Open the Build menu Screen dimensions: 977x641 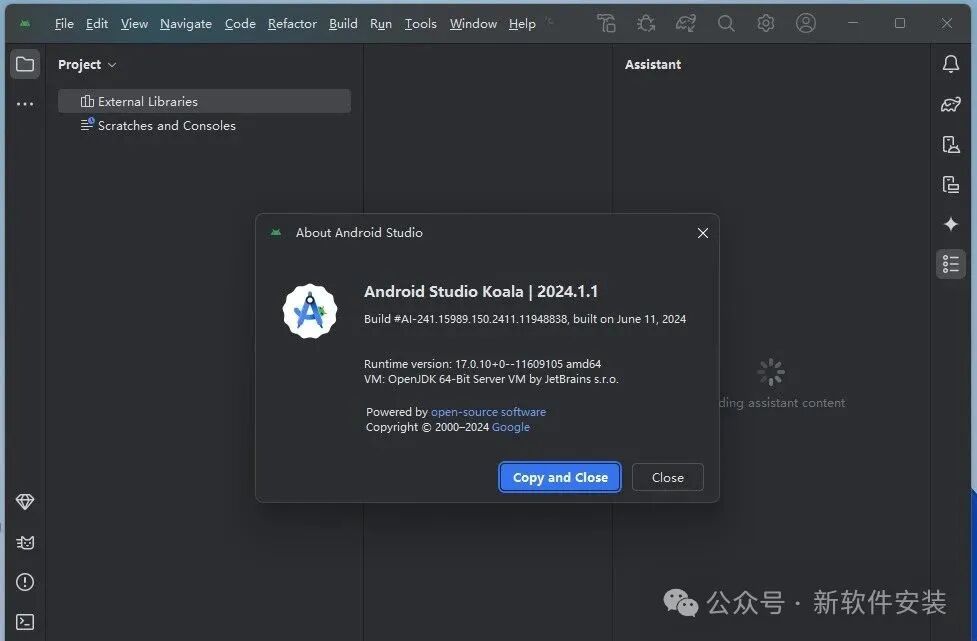tap(343, 24)
